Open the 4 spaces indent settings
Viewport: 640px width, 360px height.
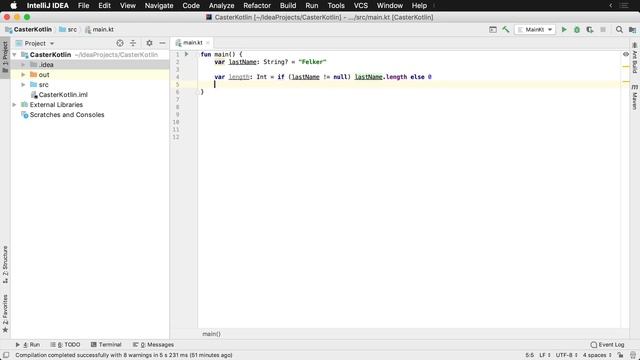click(597, 355)
